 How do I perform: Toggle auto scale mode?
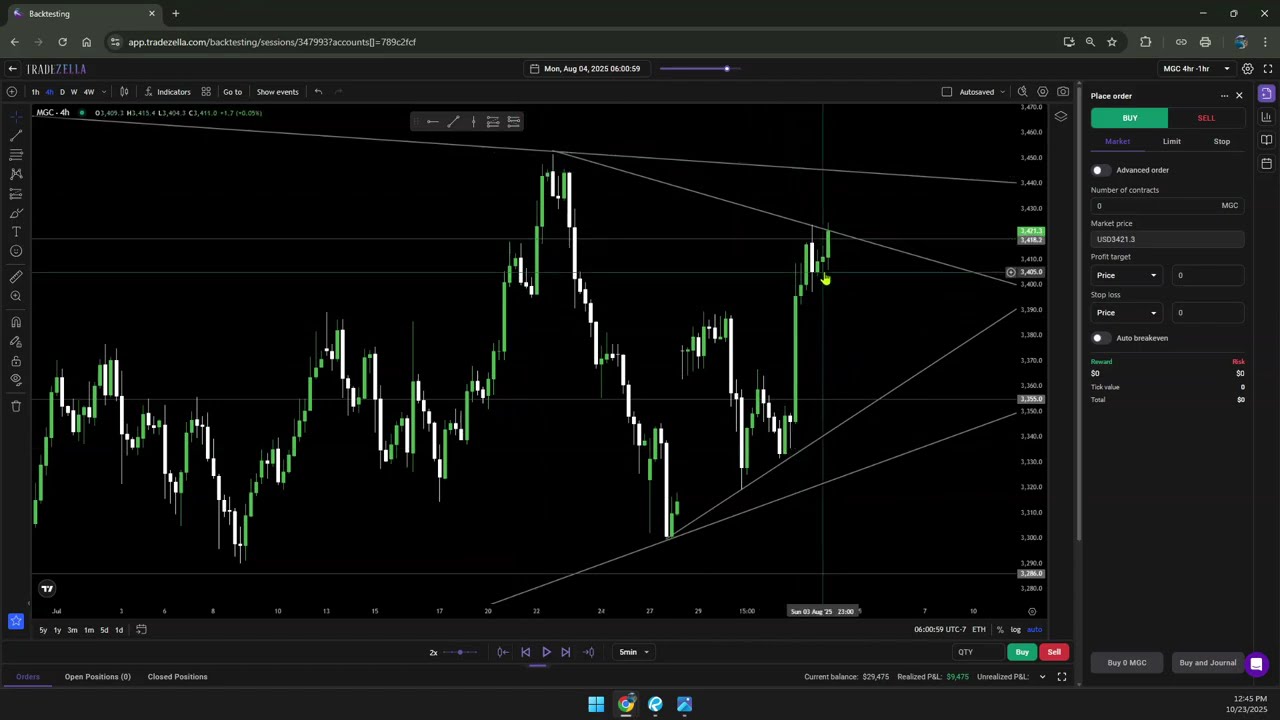tap(1034, 630)
